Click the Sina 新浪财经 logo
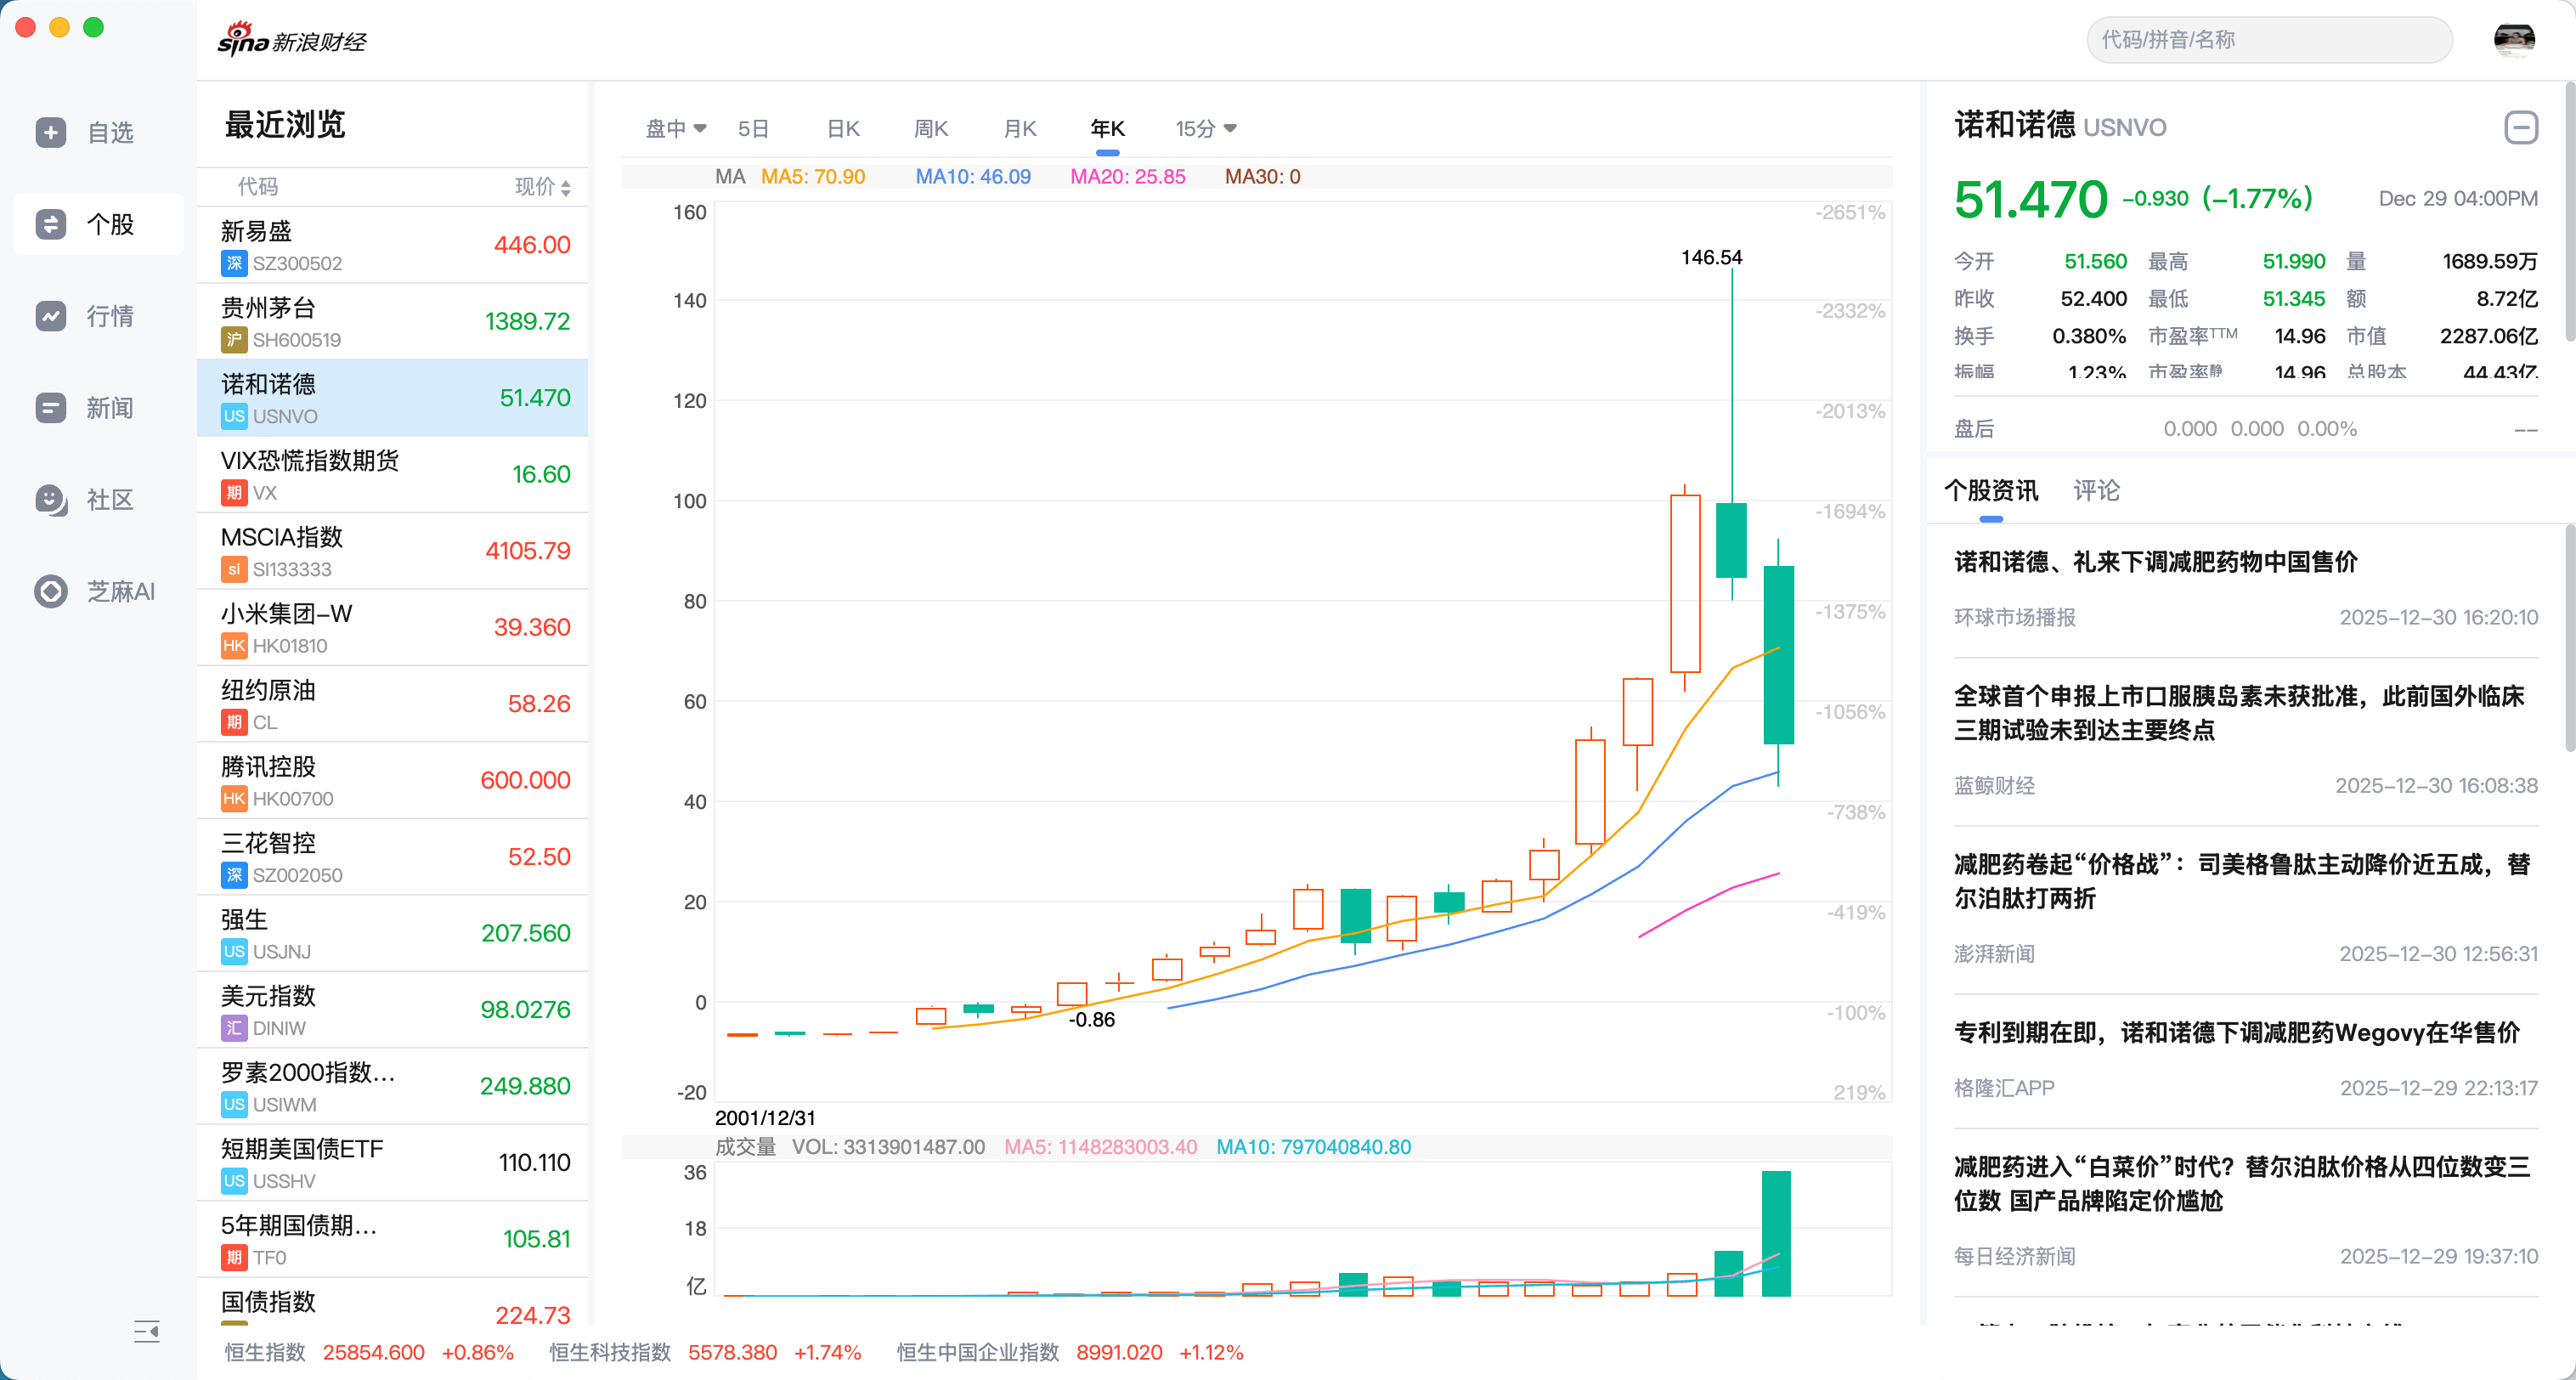Viewport: 2576px width, 1380px height. [x=292, y=40]
